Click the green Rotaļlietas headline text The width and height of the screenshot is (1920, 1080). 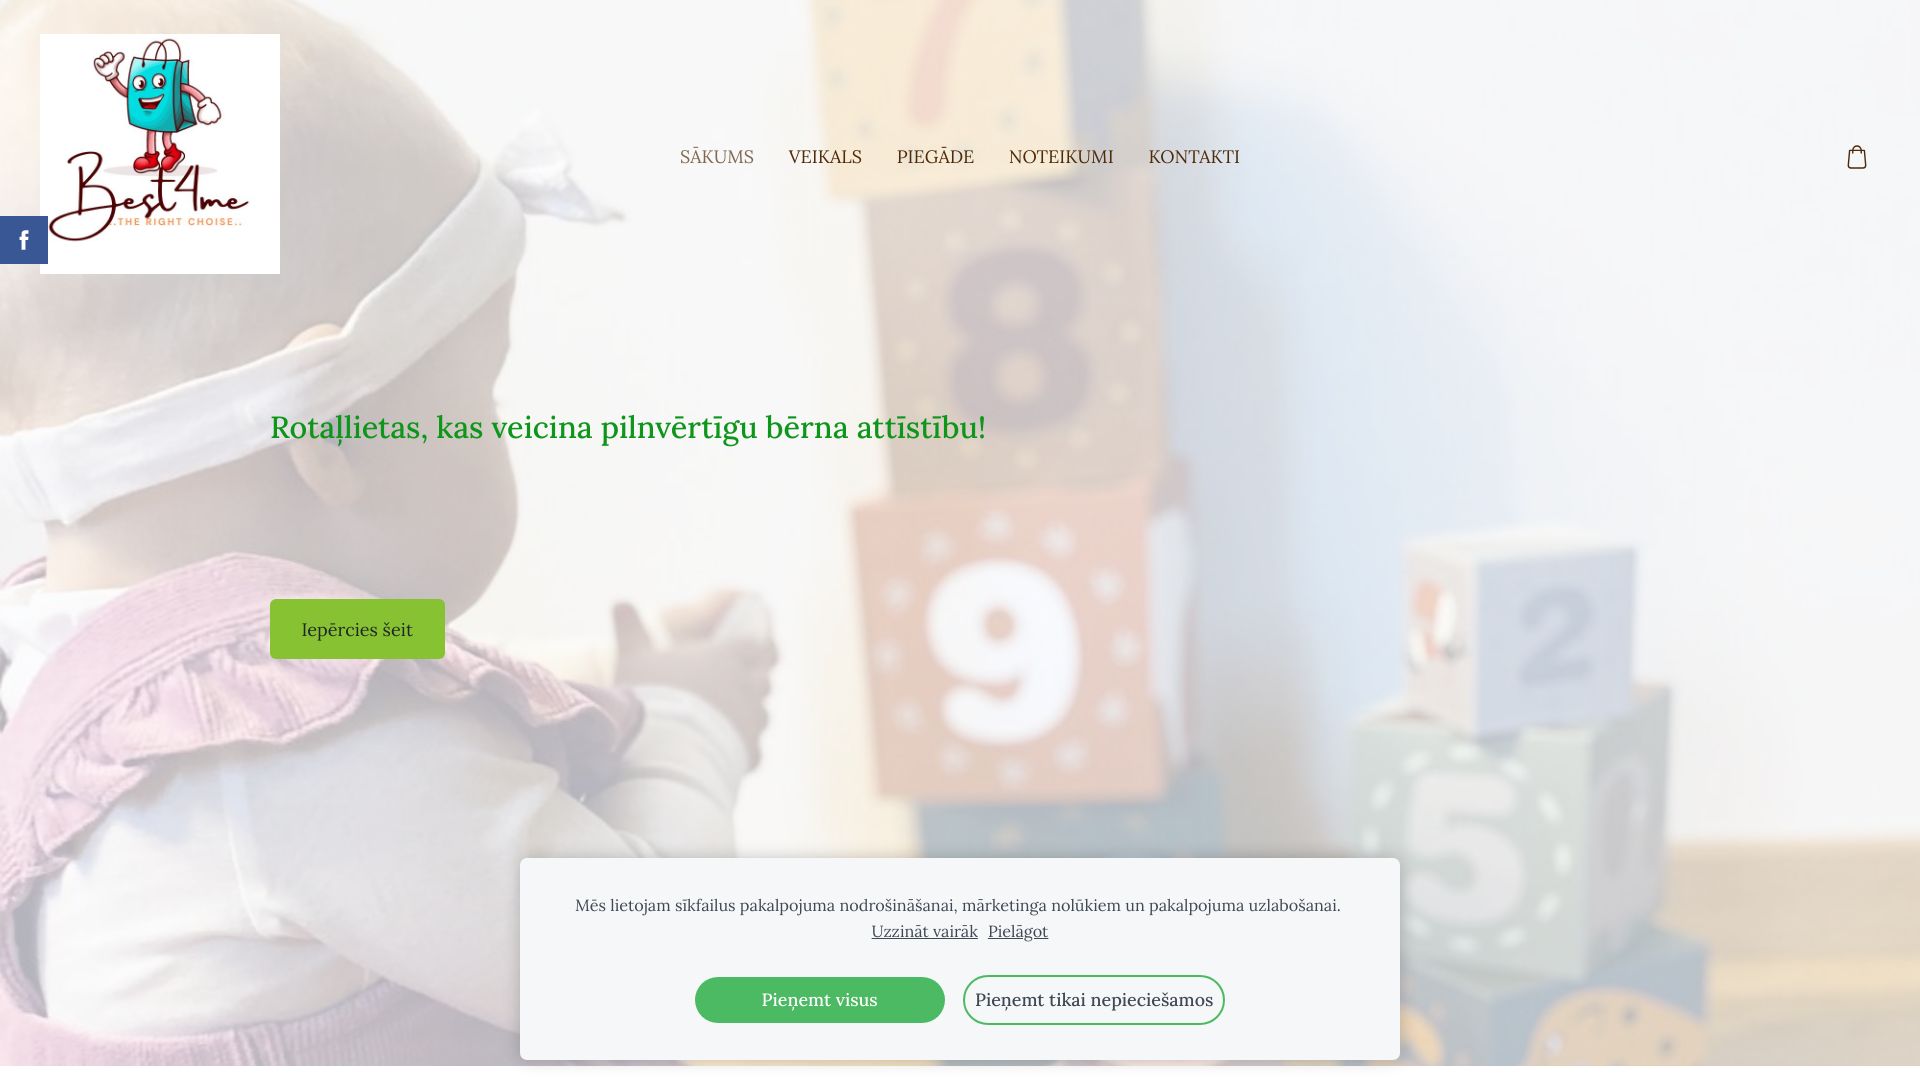628,428
